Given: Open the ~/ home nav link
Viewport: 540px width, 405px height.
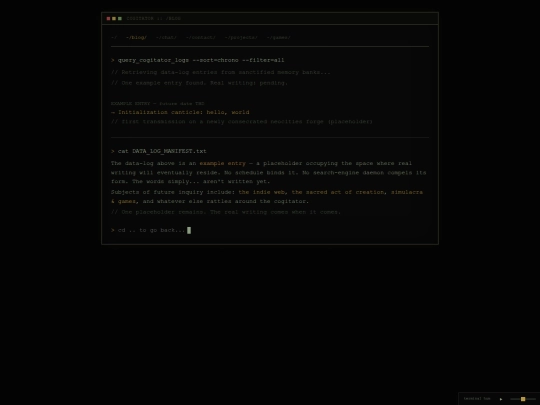Looking at the screenshot, I should point(114,38).
